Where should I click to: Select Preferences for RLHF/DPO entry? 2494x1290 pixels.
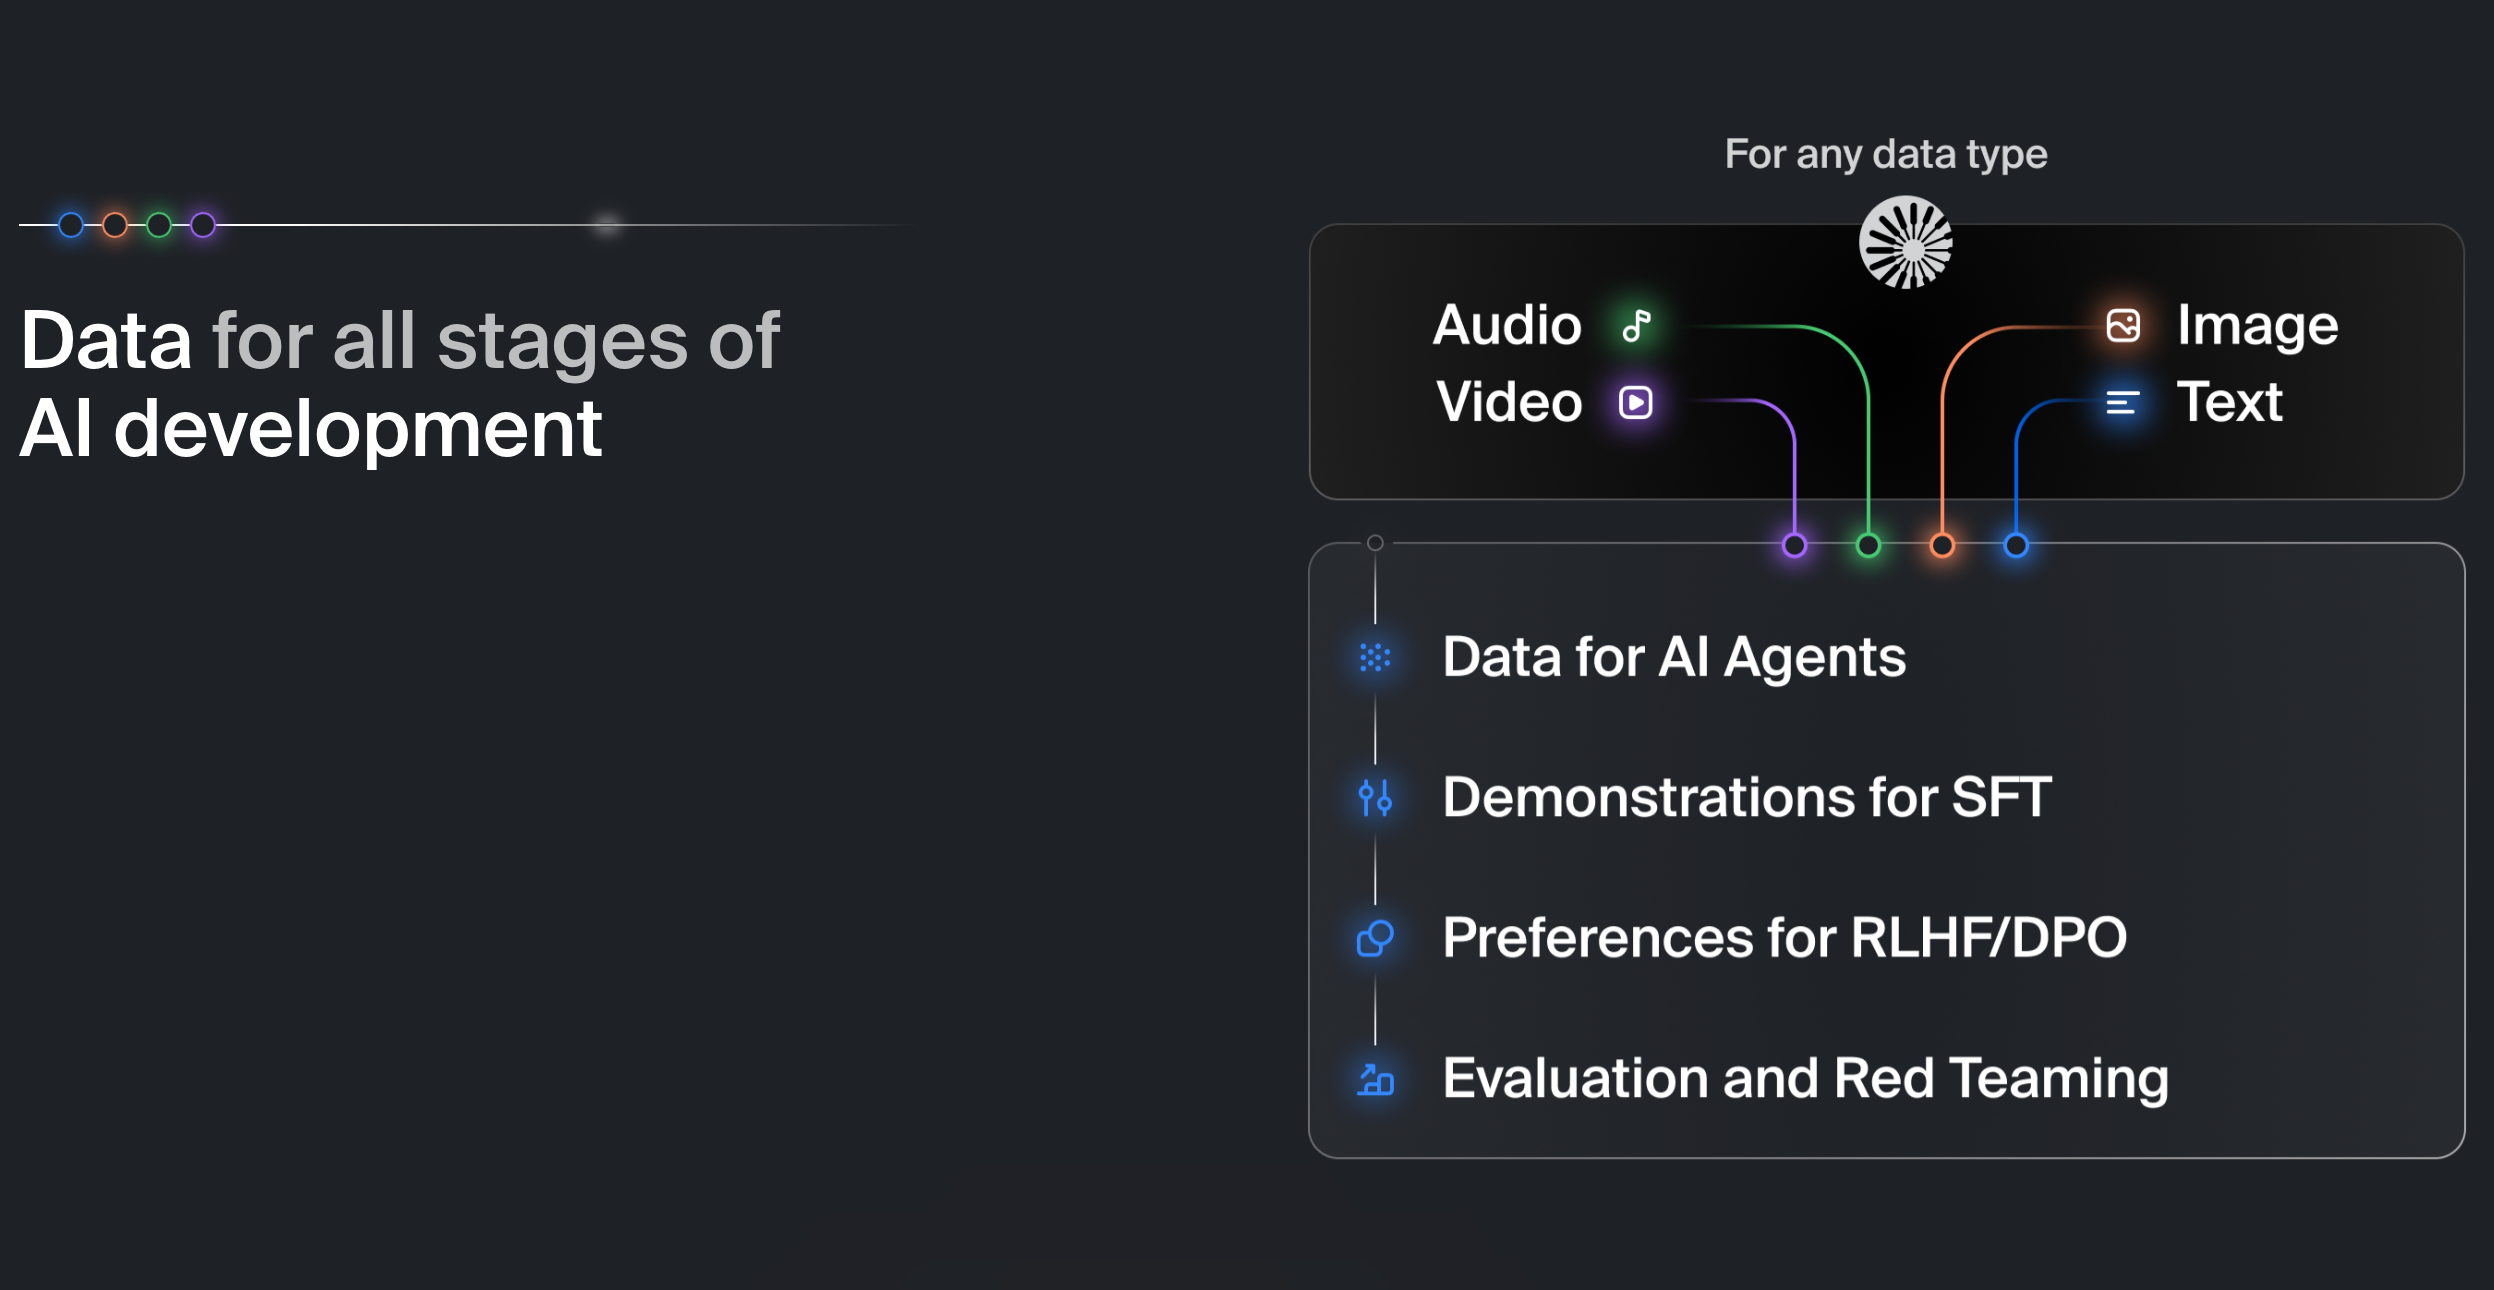[1785, 938]
